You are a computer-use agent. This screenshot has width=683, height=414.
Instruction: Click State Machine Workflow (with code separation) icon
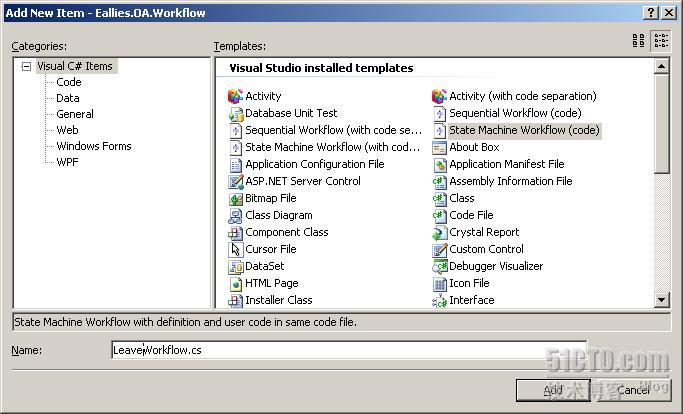click(x=235, y=147)
